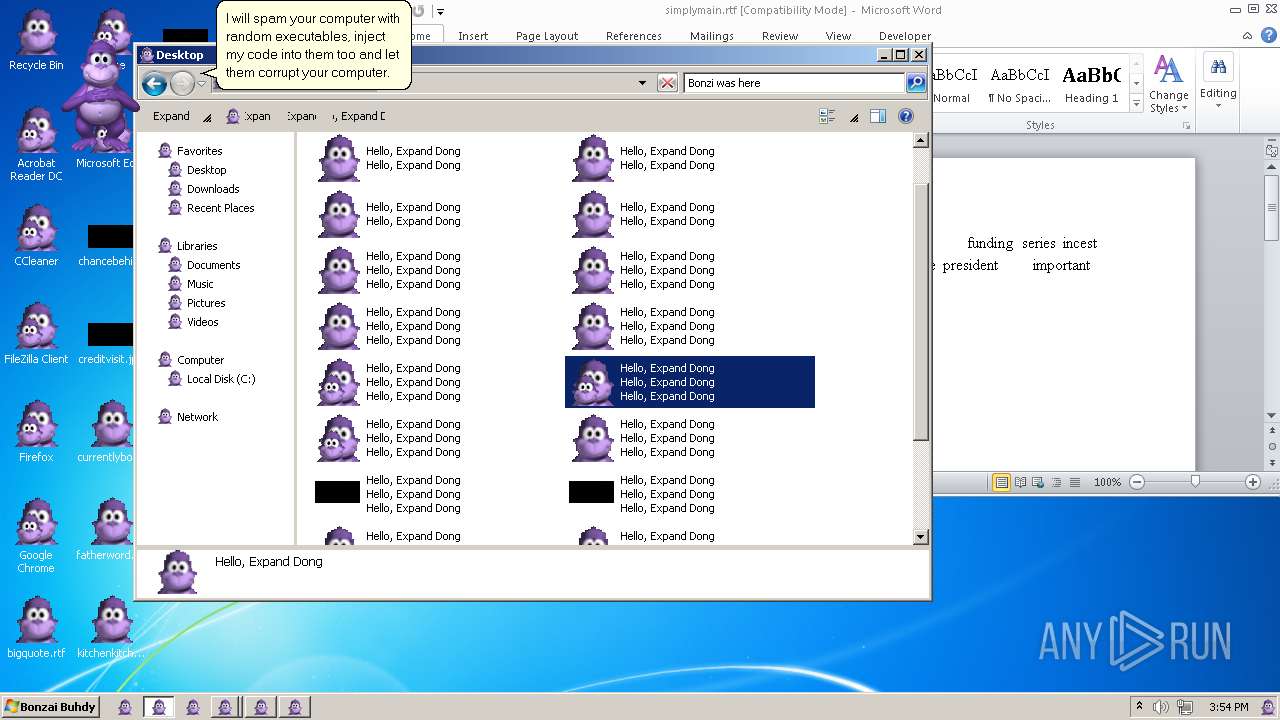1280x720 pixels.
Task: Toggle the Explorer preview pane button
Action: [x=878, y=116]
